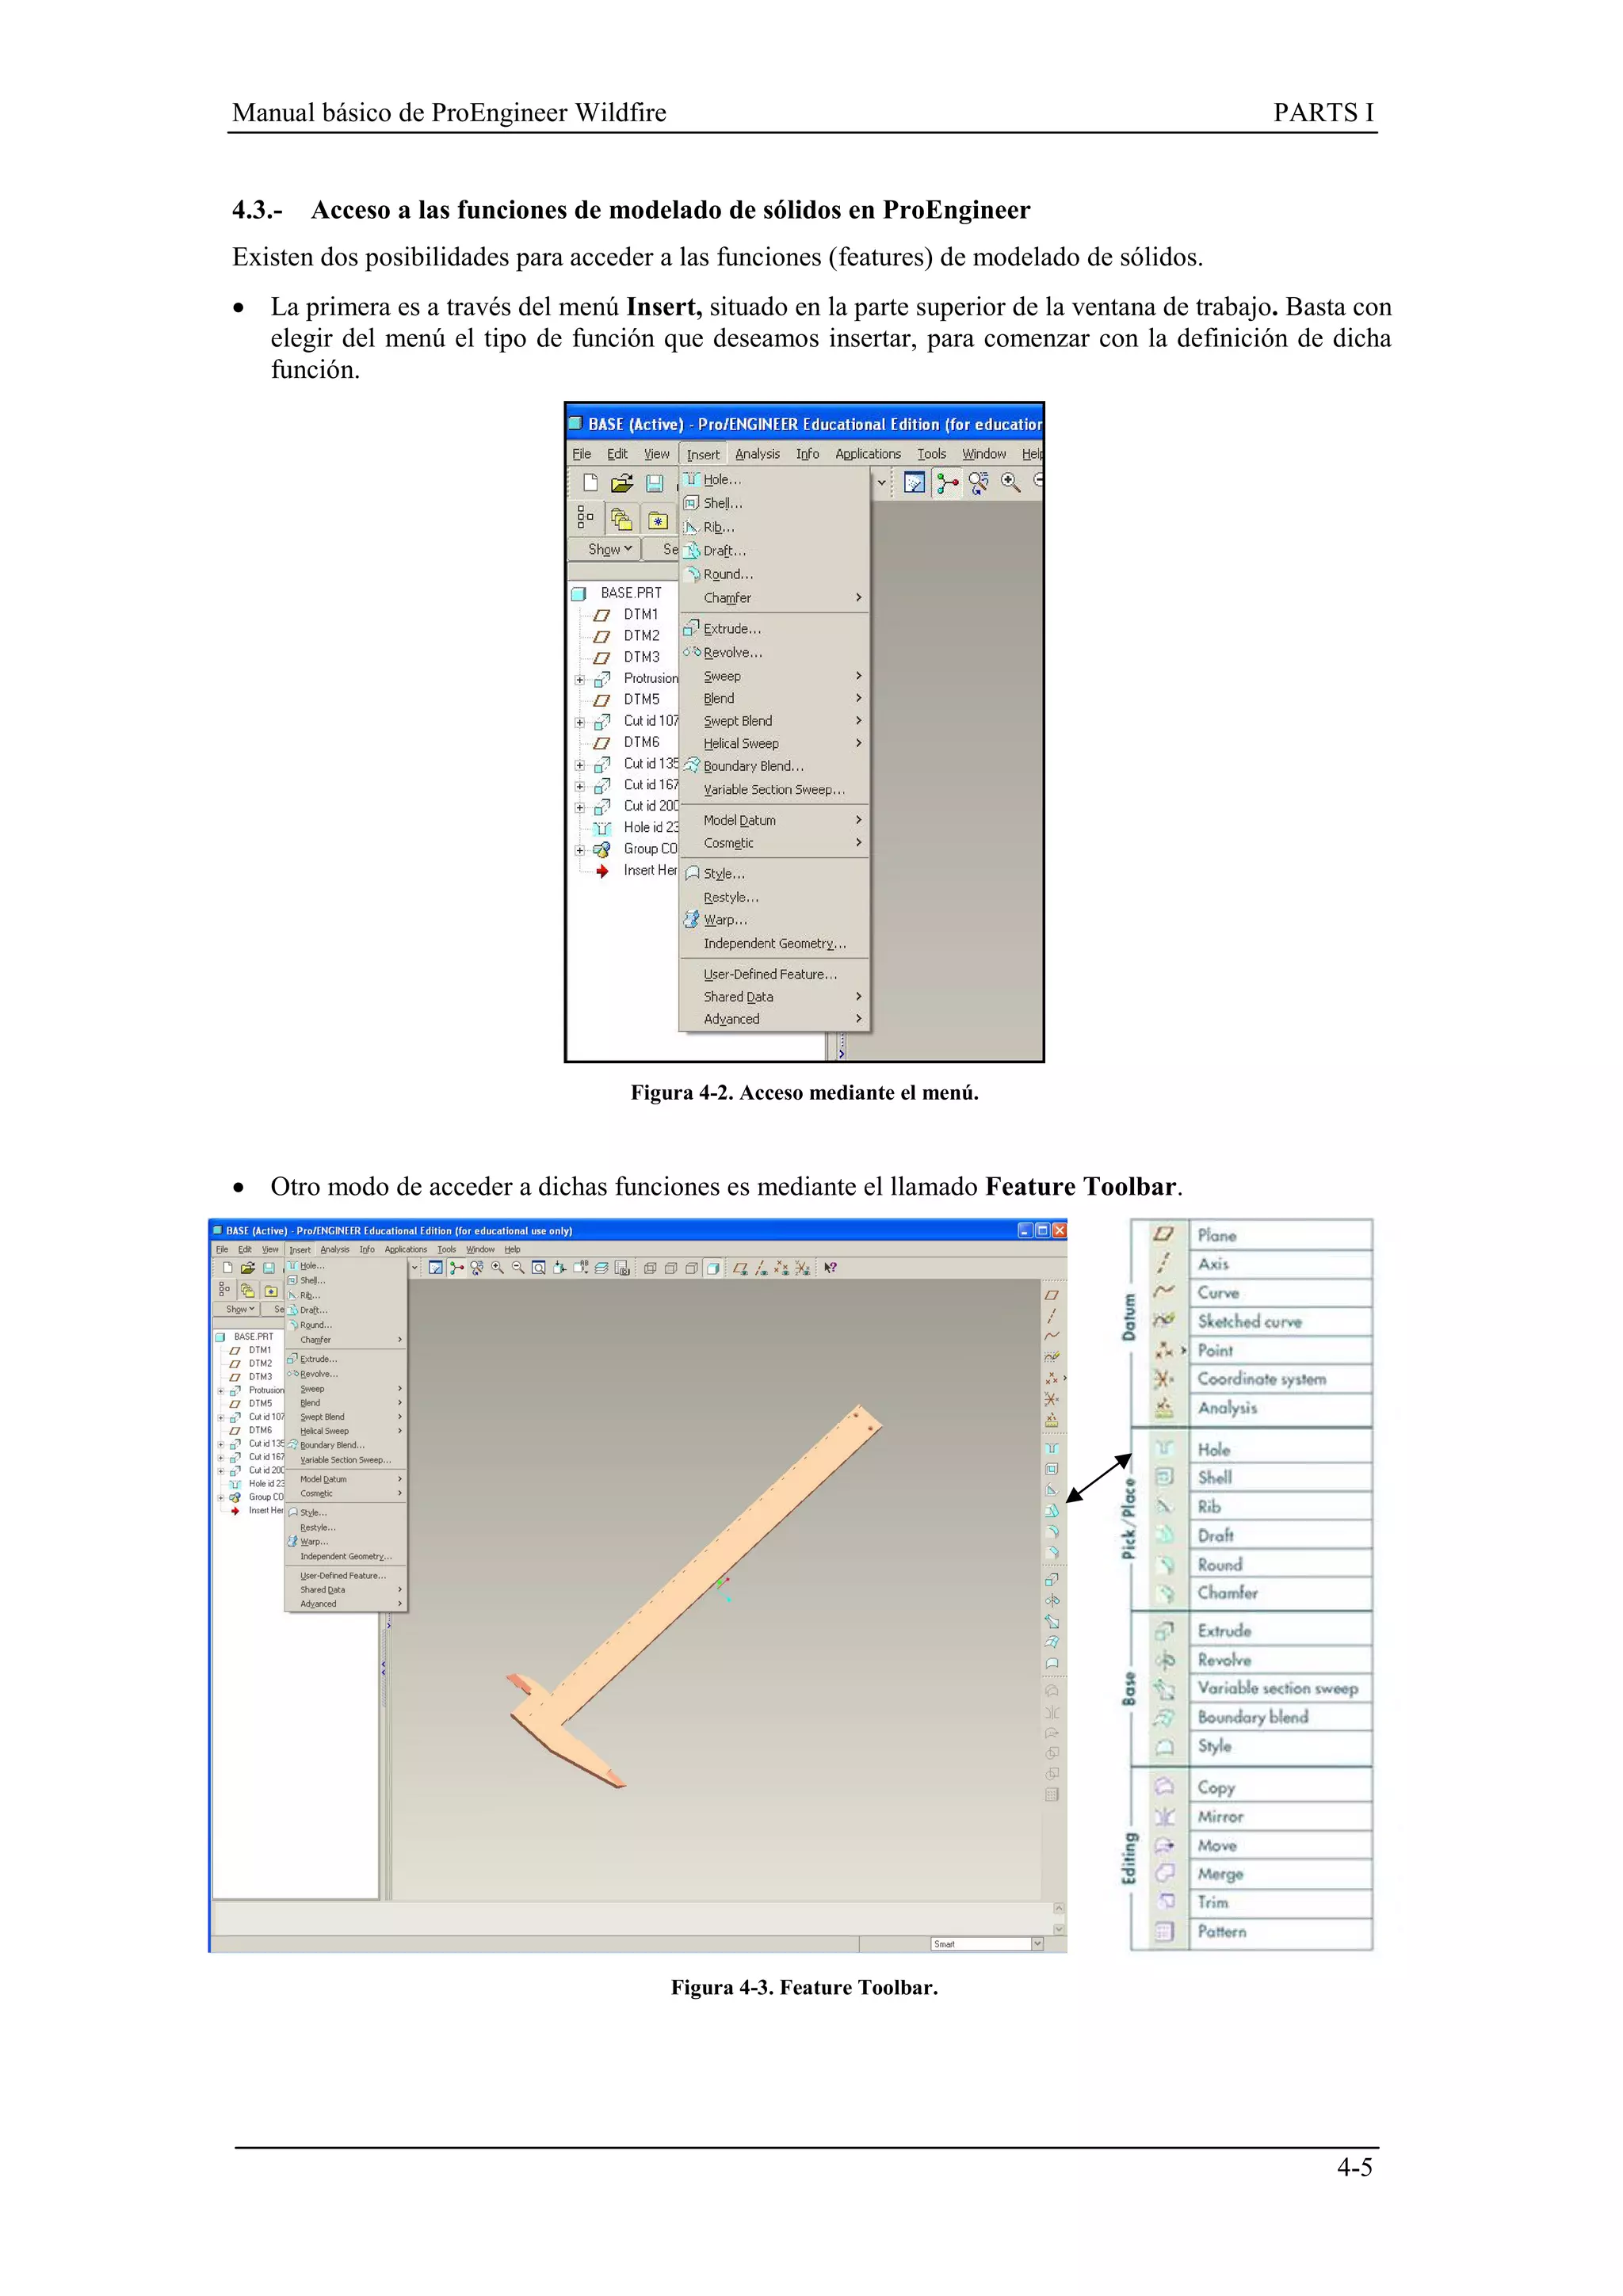This screenshot has width=1623, height=2296.
Task: Toggle datum axes display in lower window toolbar
Action: tap(762, 1268)
